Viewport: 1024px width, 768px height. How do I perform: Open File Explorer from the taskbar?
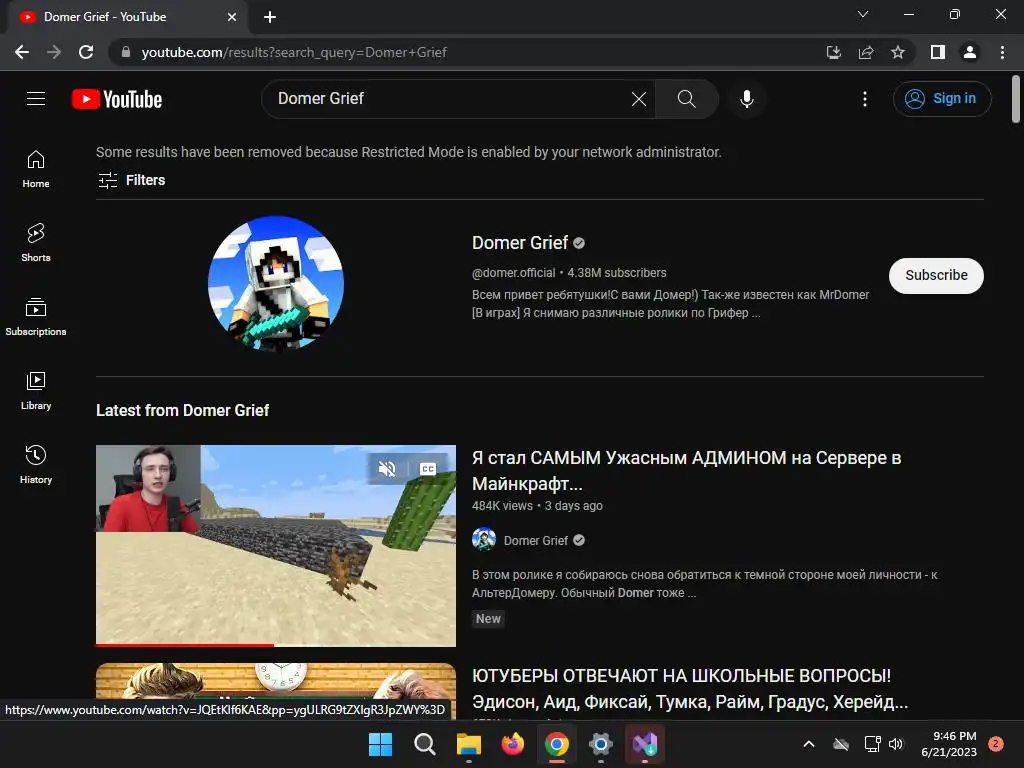click(468, 744)
